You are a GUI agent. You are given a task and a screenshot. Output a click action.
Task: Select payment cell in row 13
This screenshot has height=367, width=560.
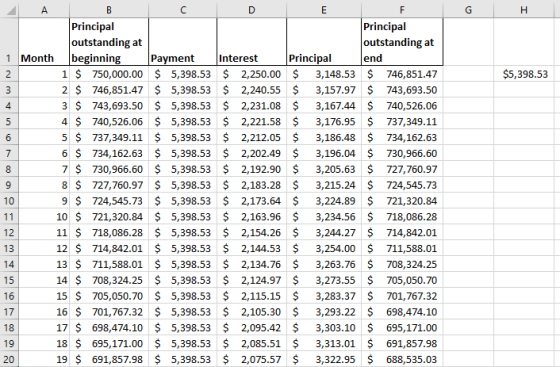click(x=182, y=248)
